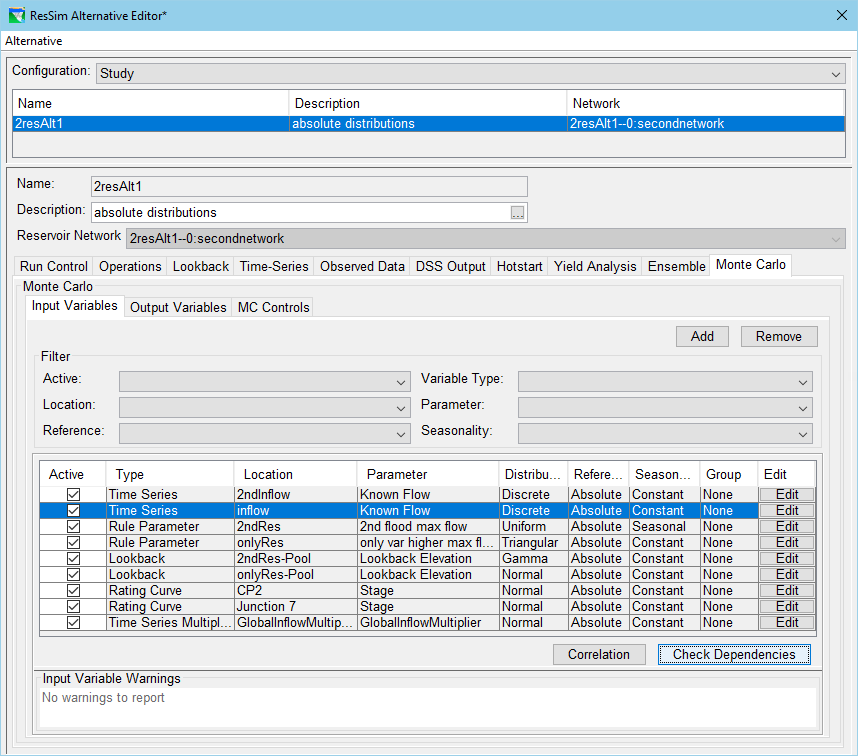Screen dimensions: 858x756
Task: Click Edit for the onlyRes-Pool Lookback row
Action: point(787,575)
